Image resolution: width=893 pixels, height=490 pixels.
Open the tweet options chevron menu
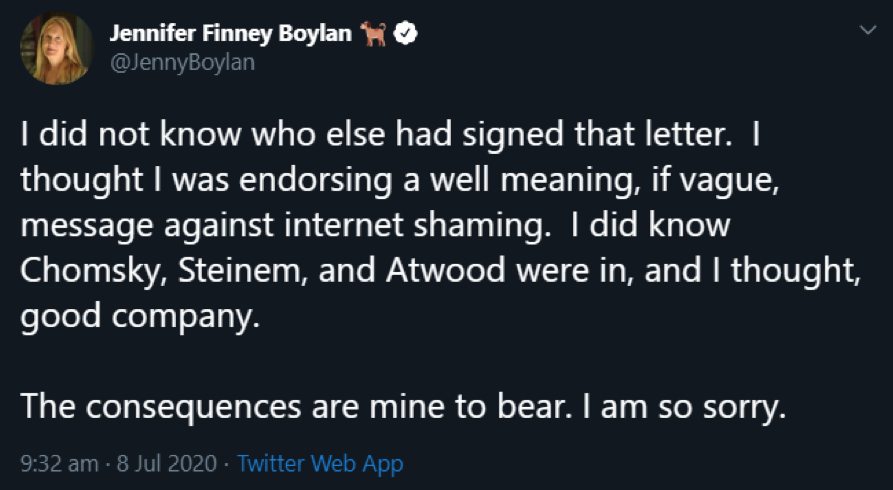tap(866, 32)
